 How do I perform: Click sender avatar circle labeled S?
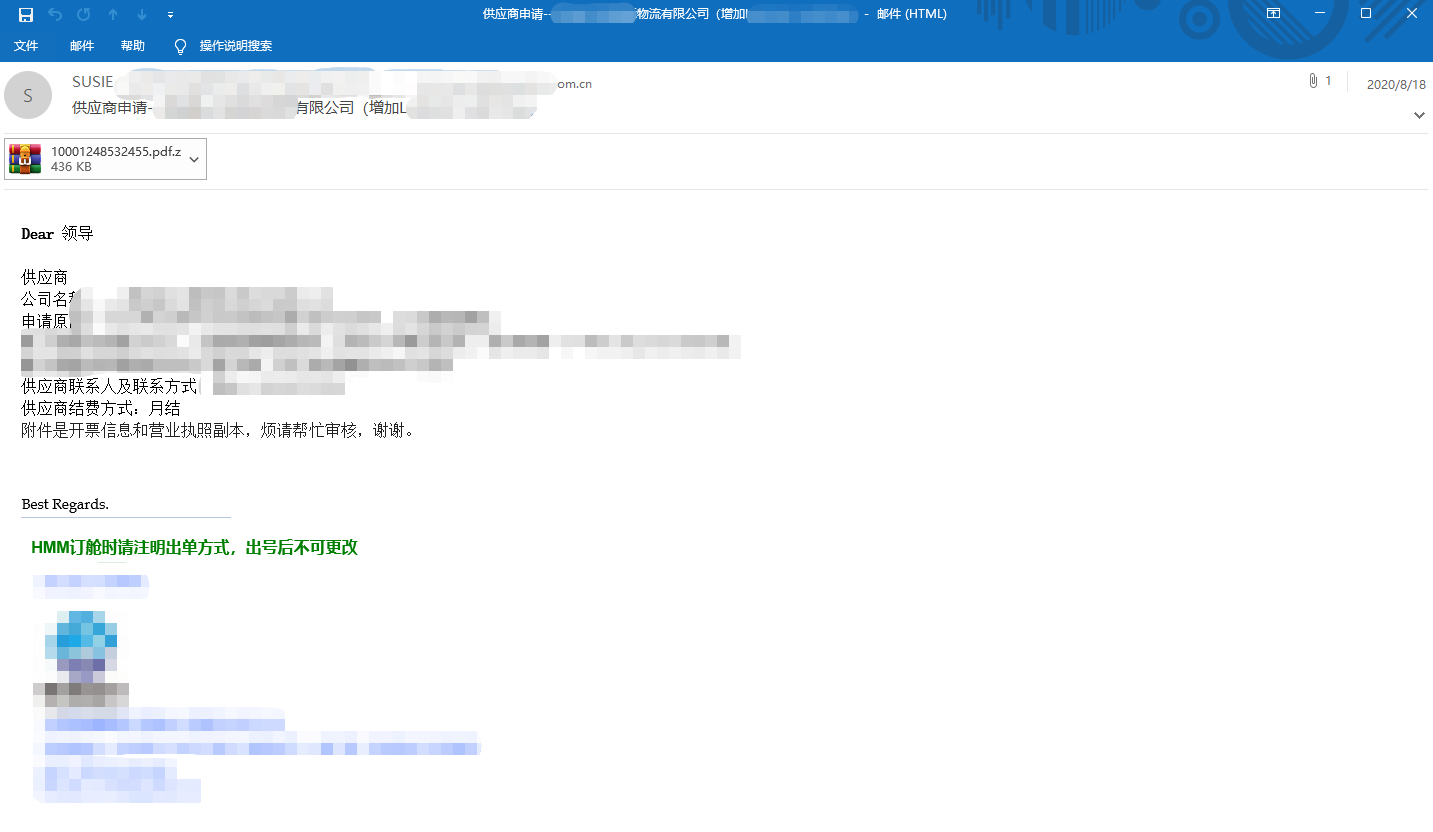(28, 96)
